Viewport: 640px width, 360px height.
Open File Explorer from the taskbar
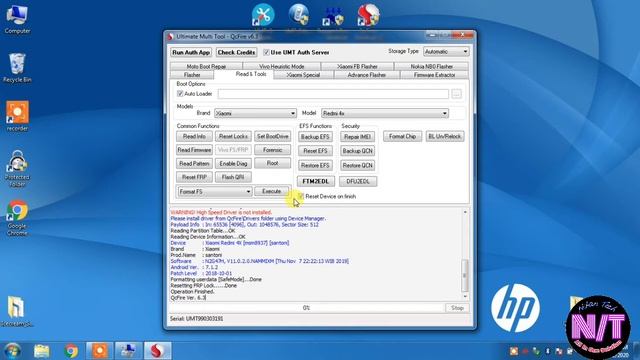tap(42, 351)
